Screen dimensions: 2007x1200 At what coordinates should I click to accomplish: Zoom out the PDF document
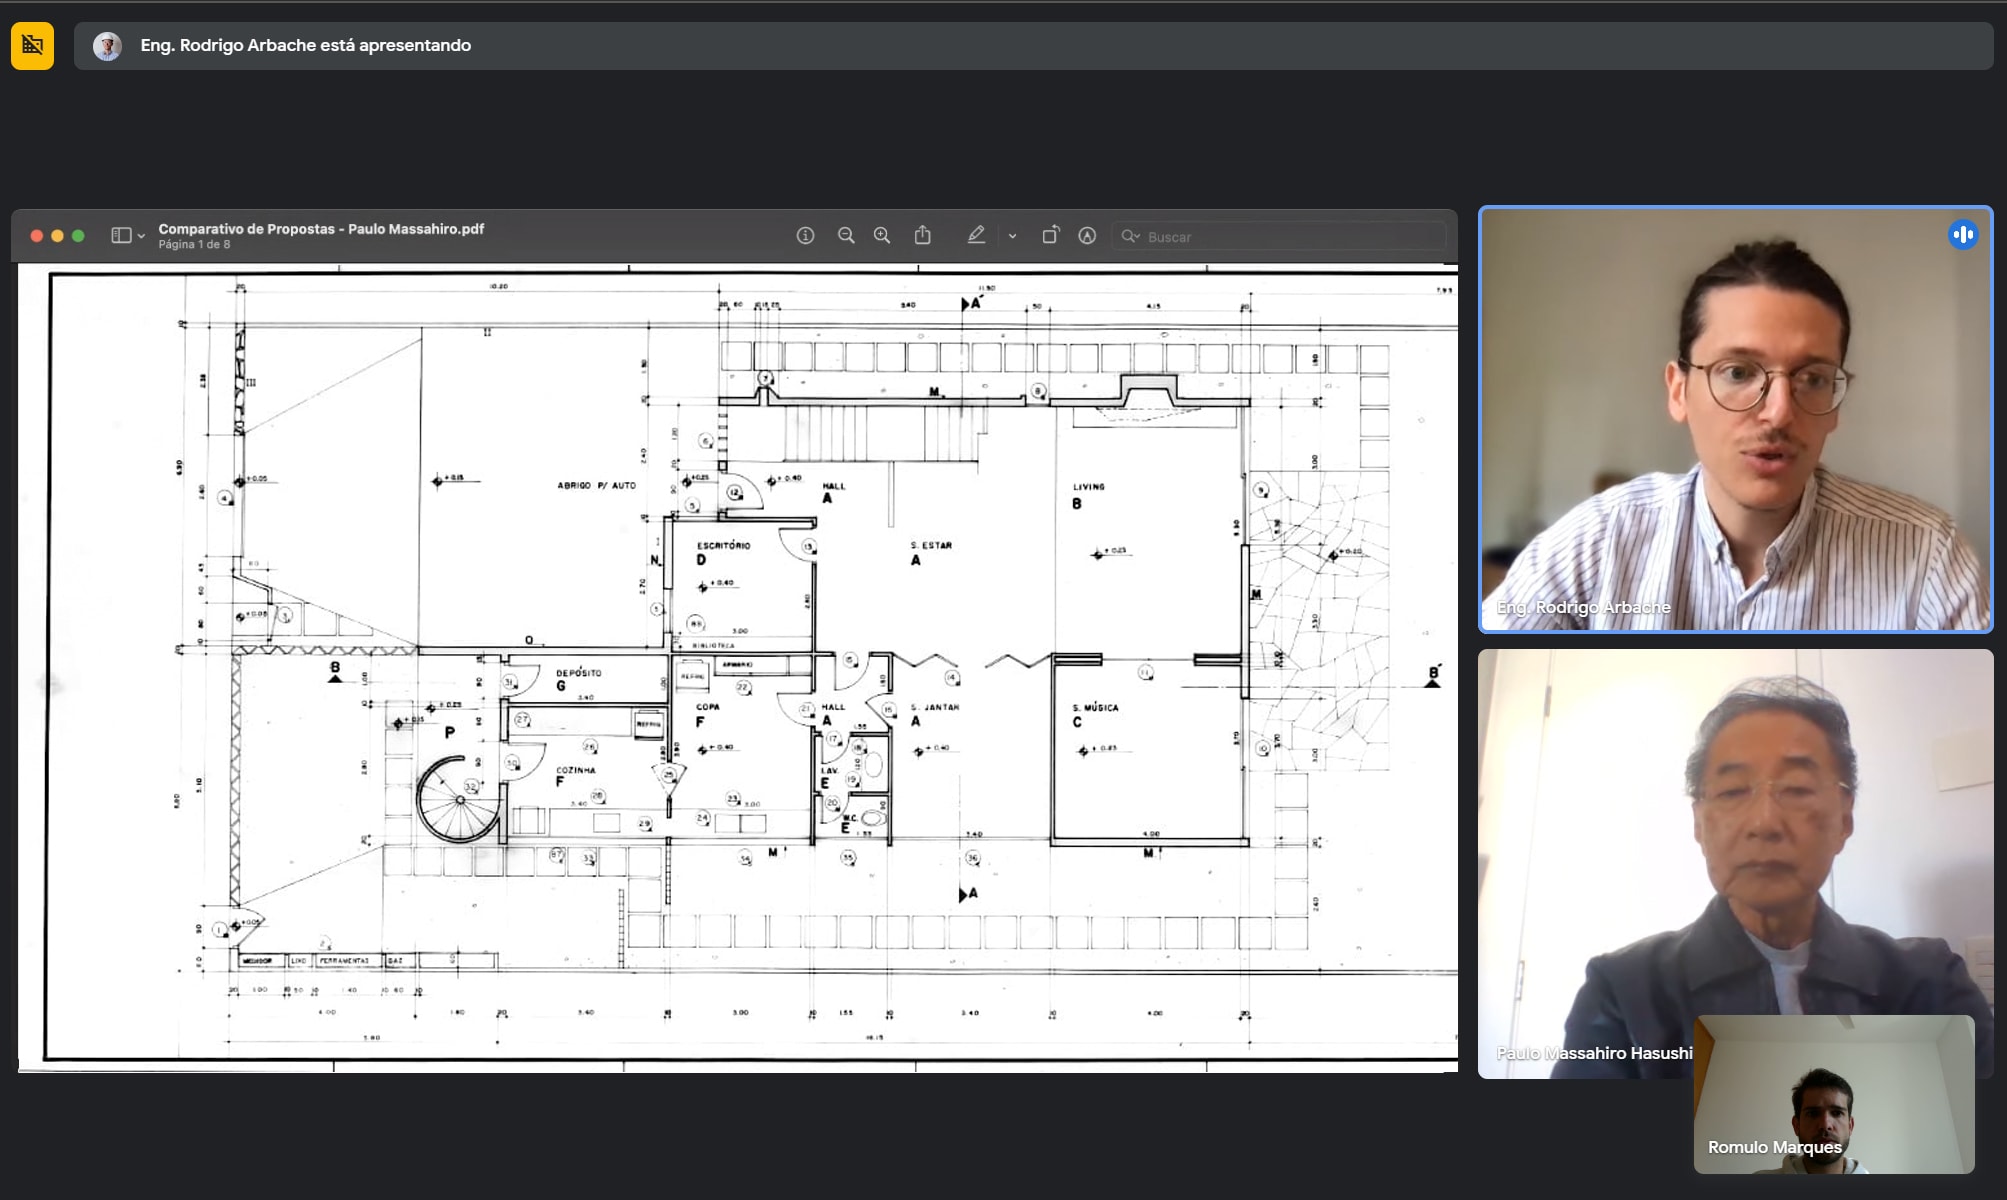pyautogui.click(x=846, y=236)
